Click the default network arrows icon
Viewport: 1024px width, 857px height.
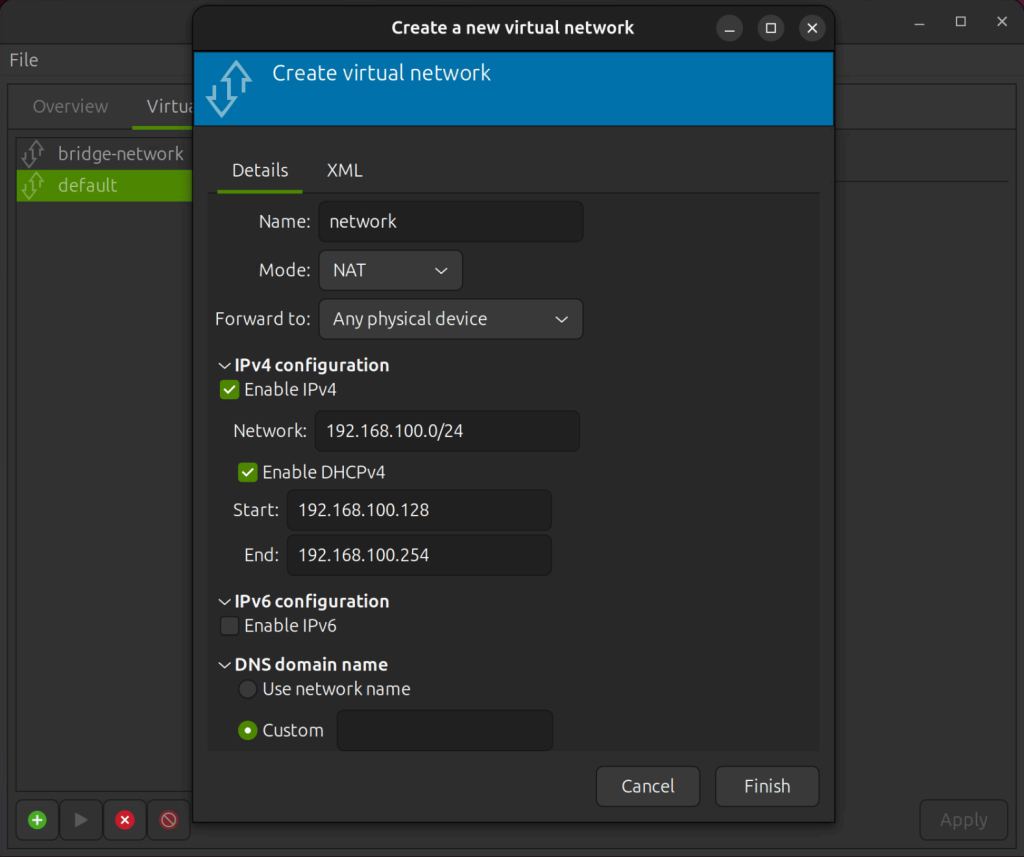[x=31, y=185]
